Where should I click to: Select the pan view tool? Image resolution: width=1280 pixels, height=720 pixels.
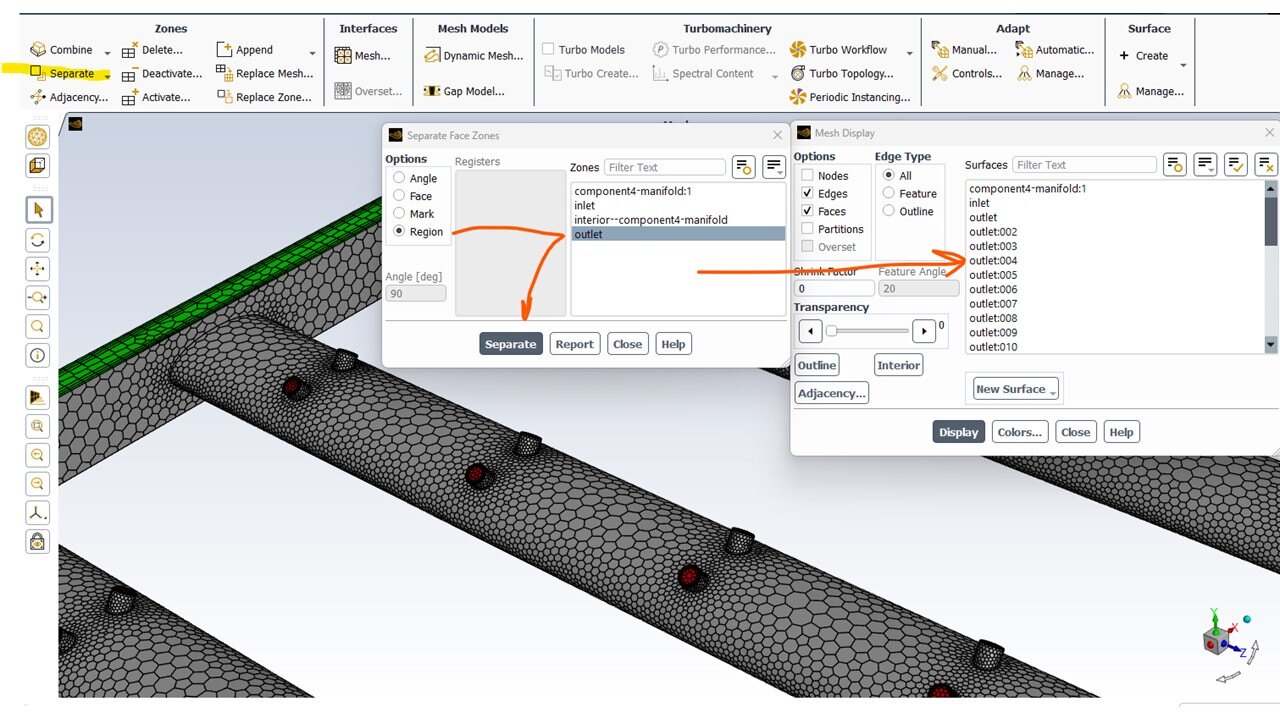coord(37,268)
